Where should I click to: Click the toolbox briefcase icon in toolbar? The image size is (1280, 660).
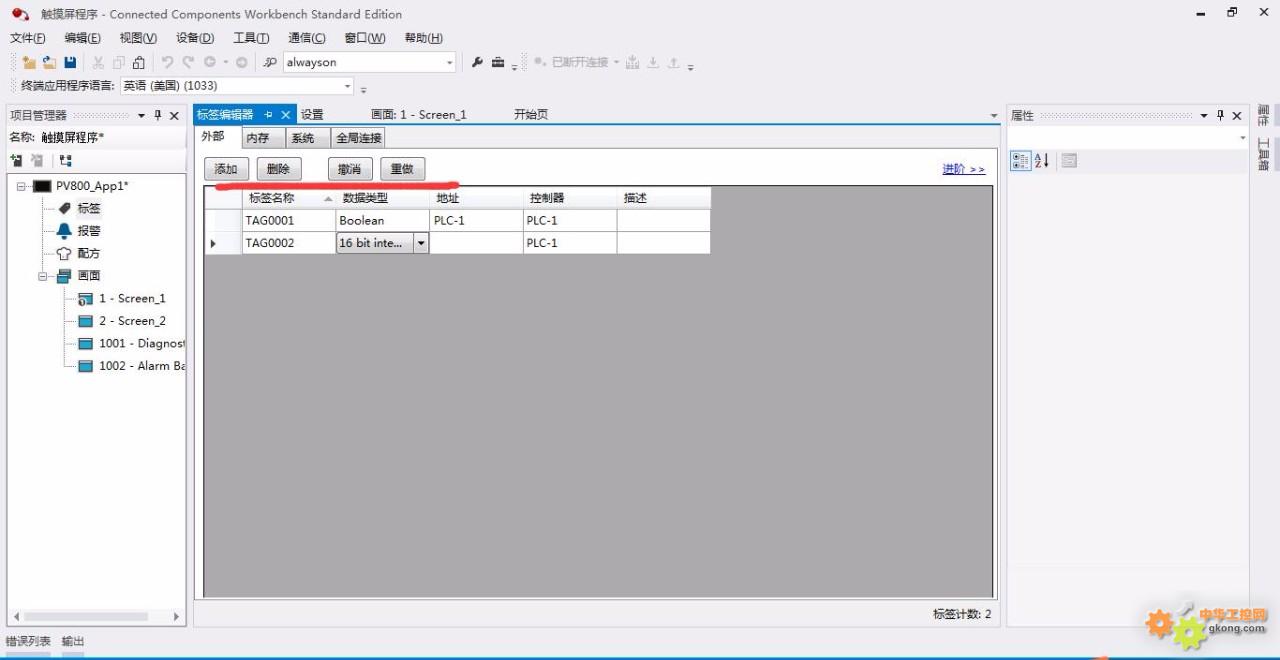click(x=498, y=62)
